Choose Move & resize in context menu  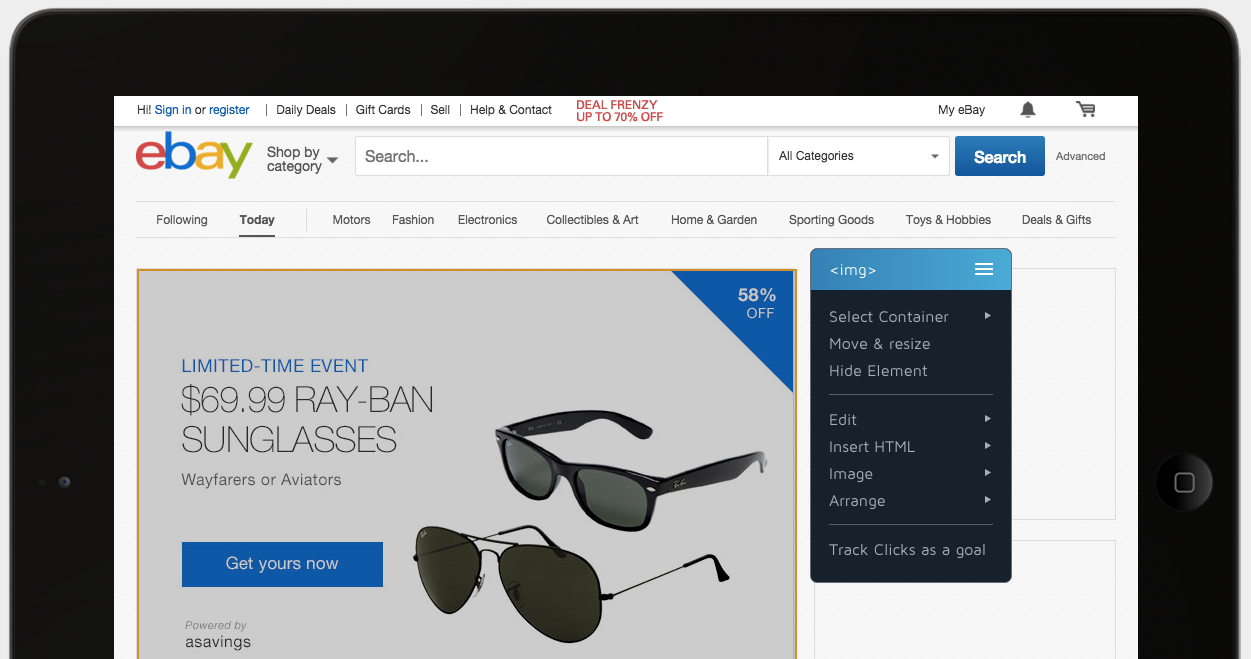pos(880,344)
